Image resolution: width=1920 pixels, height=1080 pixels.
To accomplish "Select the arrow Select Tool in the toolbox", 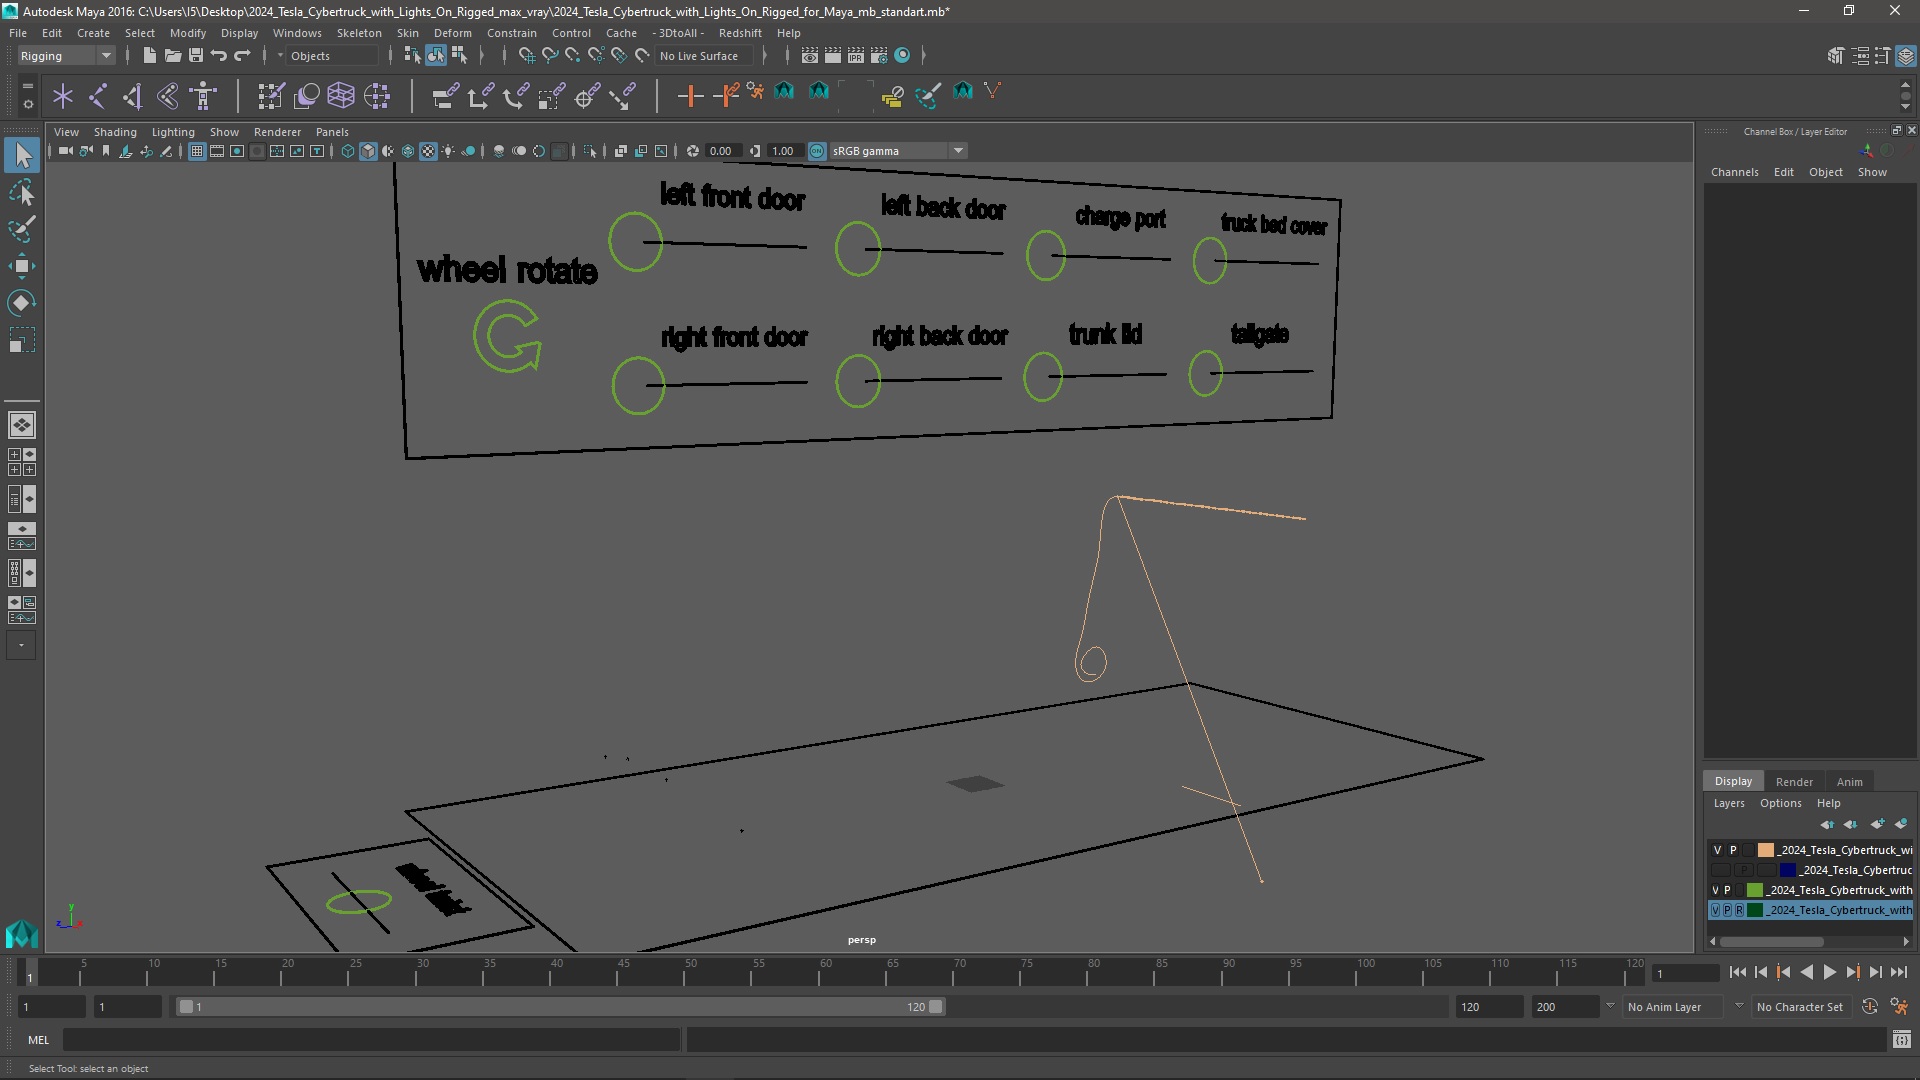I will tap(22, 155).
